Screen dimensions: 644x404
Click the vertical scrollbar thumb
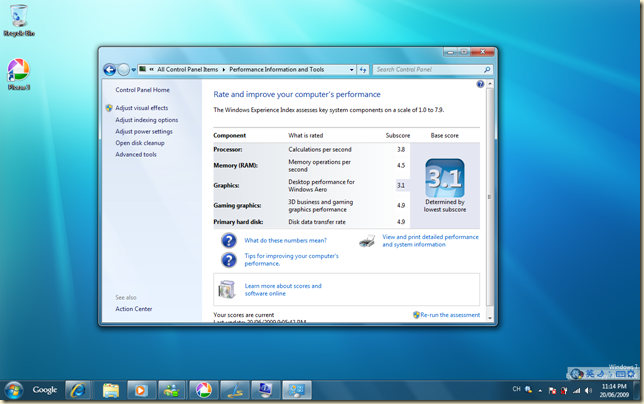pyautogui.click(x=490, y=197)
